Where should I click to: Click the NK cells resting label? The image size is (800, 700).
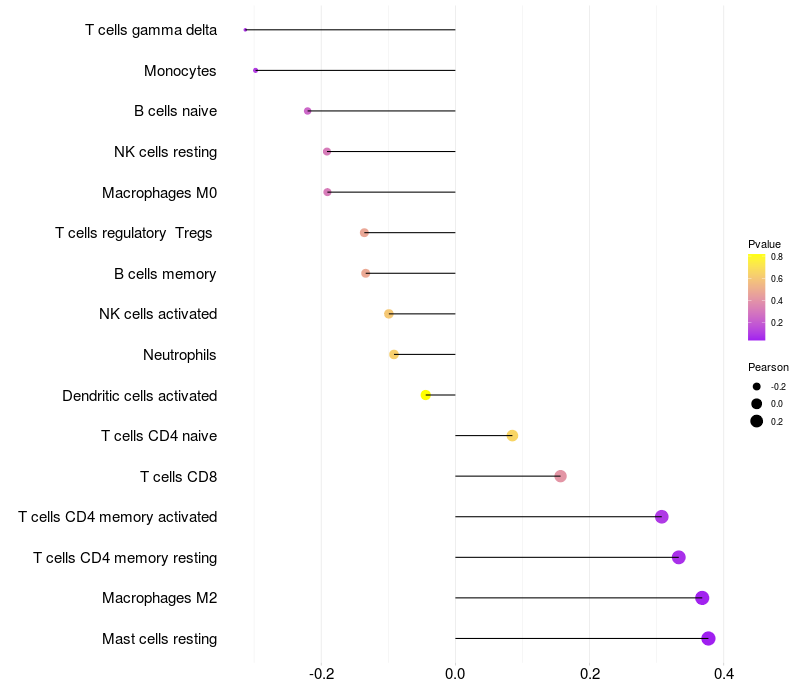point(165,152)
